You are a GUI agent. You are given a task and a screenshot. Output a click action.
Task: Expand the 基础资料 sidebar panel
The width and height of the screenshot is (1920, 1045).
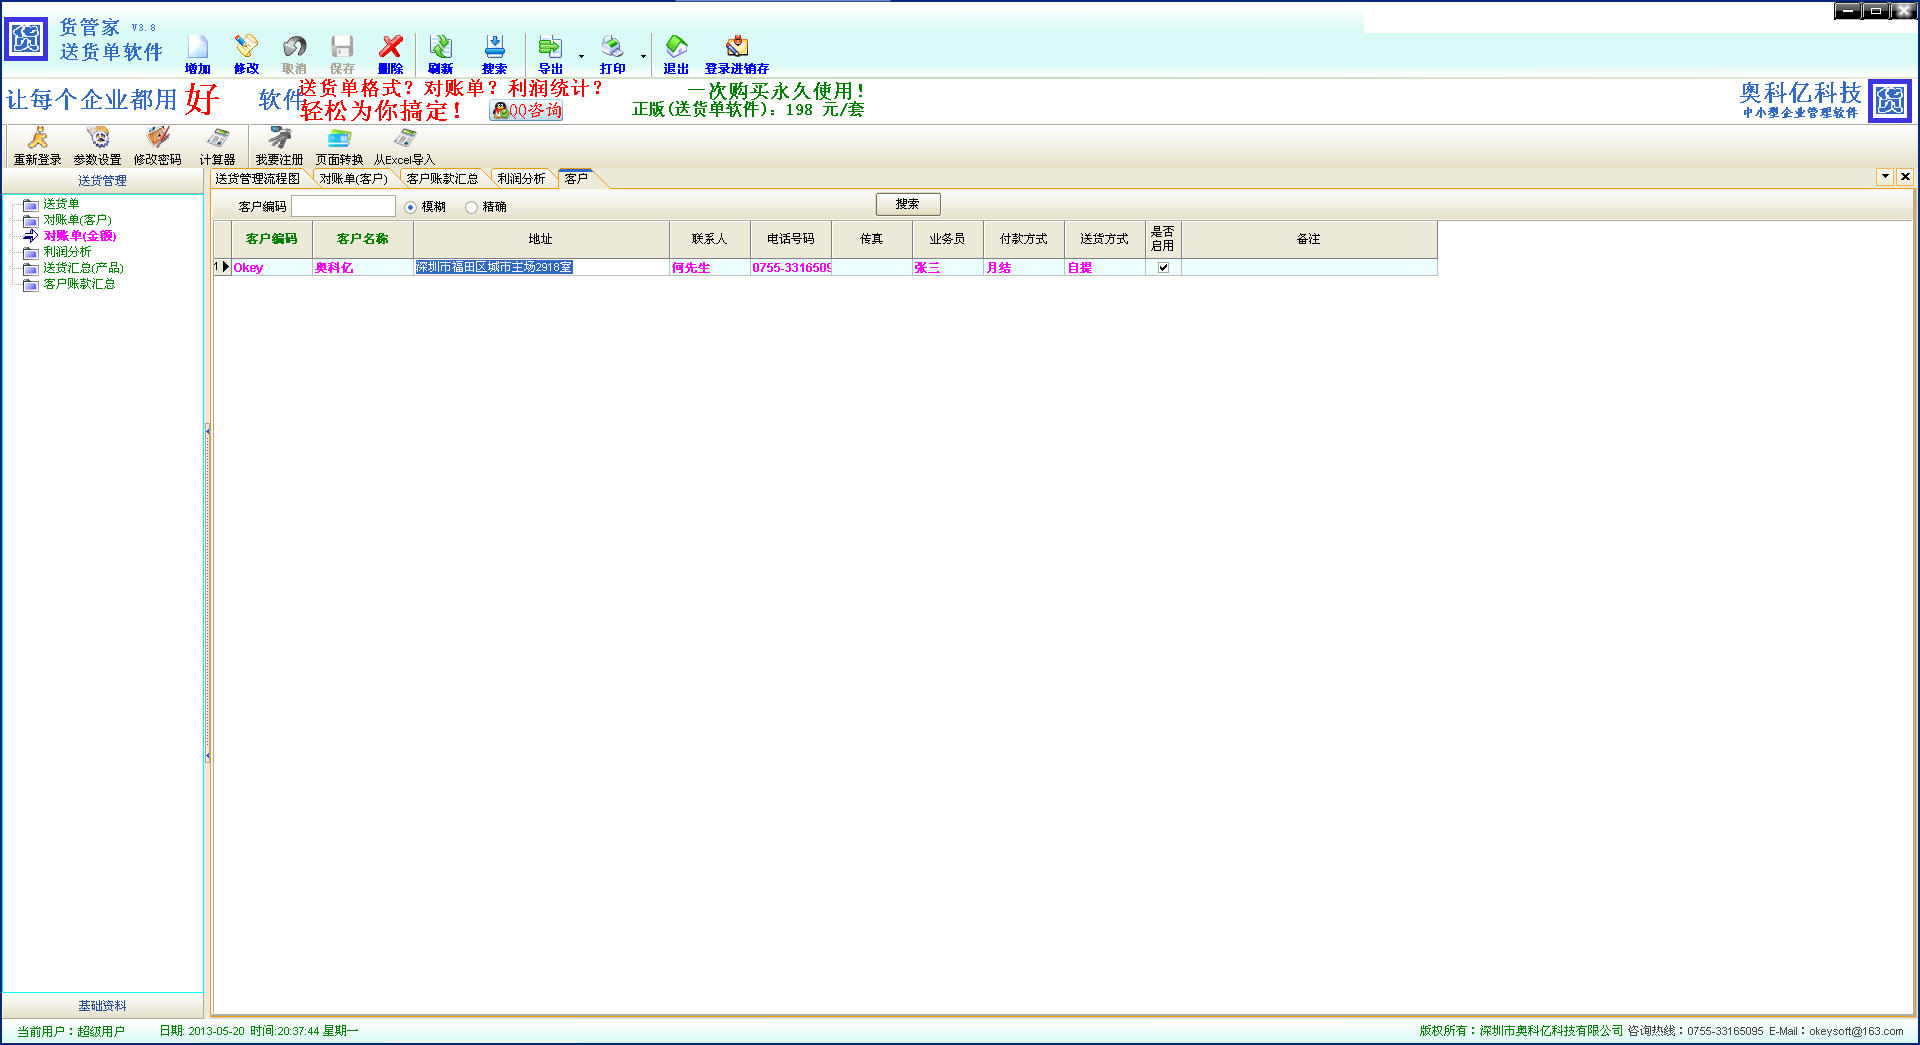(102, 1006)
